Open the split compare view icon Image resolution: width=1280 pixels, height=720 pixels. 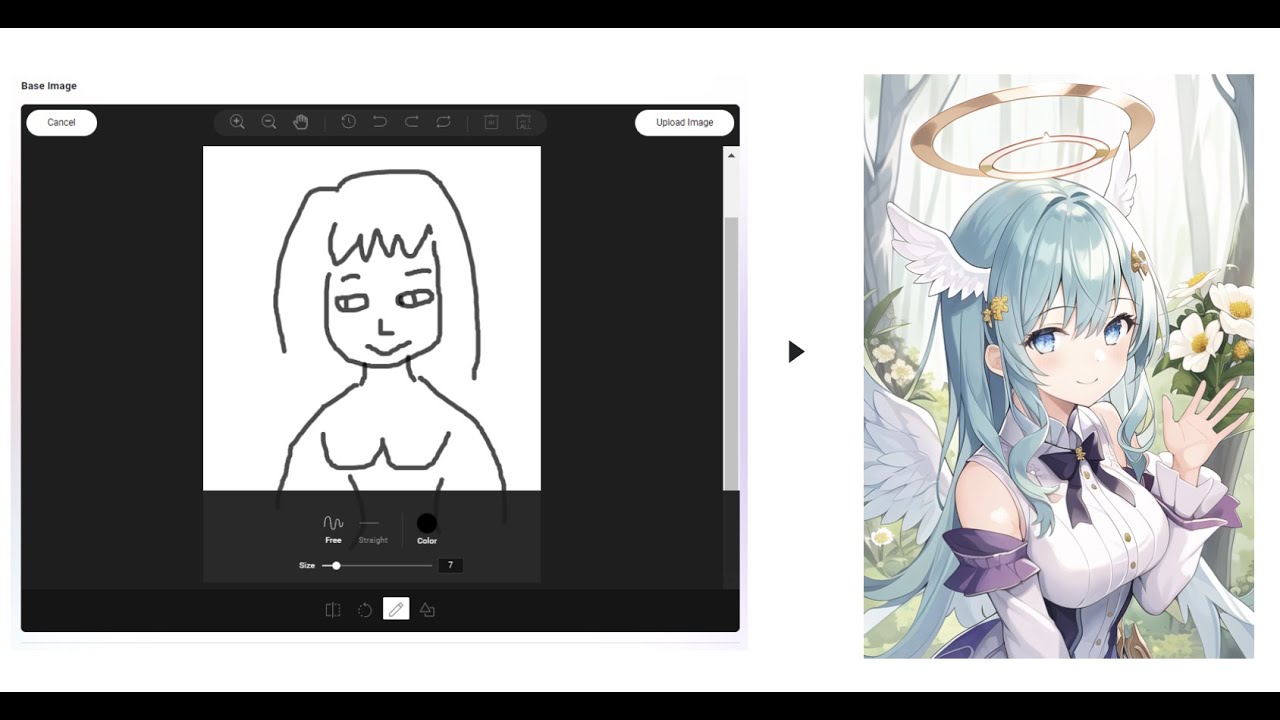pyautogui.click(x=333, y=609)
